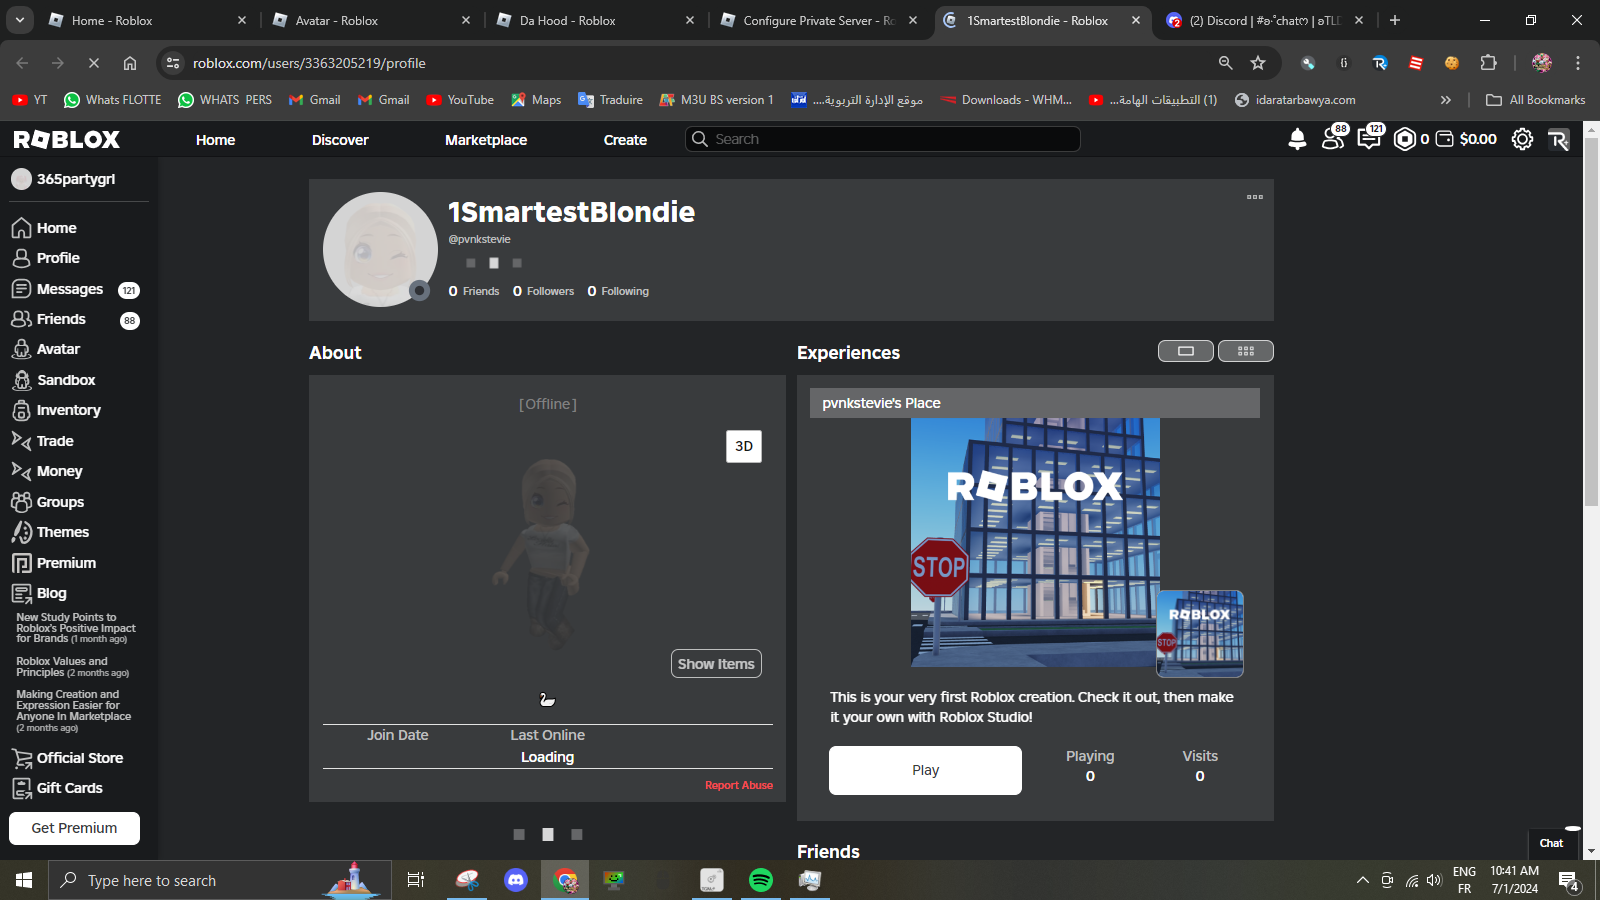Open All Bookmarks folder
Image resolution: width=1600 pixels, height=900 pixels.
pyautogui.click(x=1536, y=100)
